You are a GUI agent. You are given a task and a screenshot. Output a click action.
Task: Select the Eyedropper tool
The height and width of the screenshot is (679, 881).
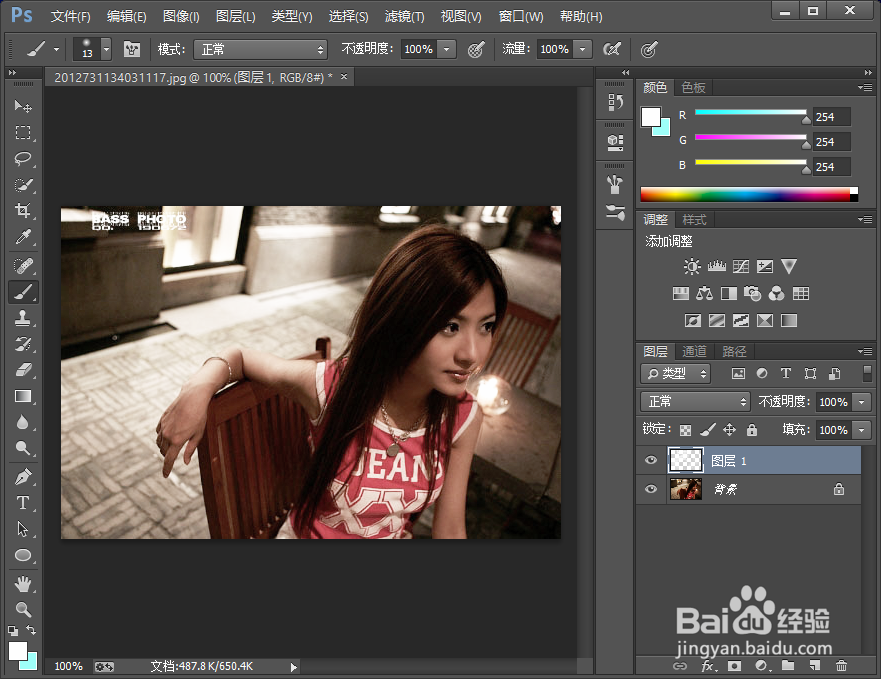point(23,238)
